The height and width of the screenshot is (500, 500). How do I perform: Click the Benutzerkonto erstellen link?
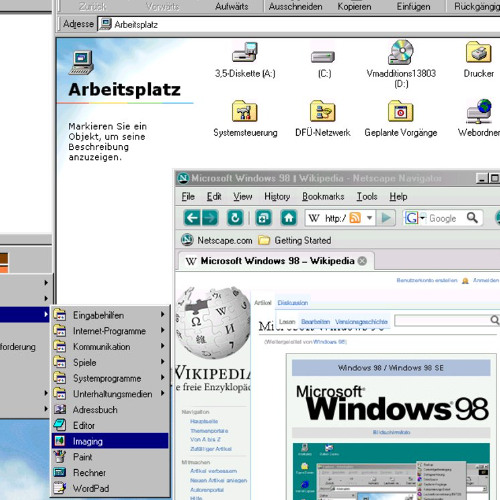[x=427, y=280]
